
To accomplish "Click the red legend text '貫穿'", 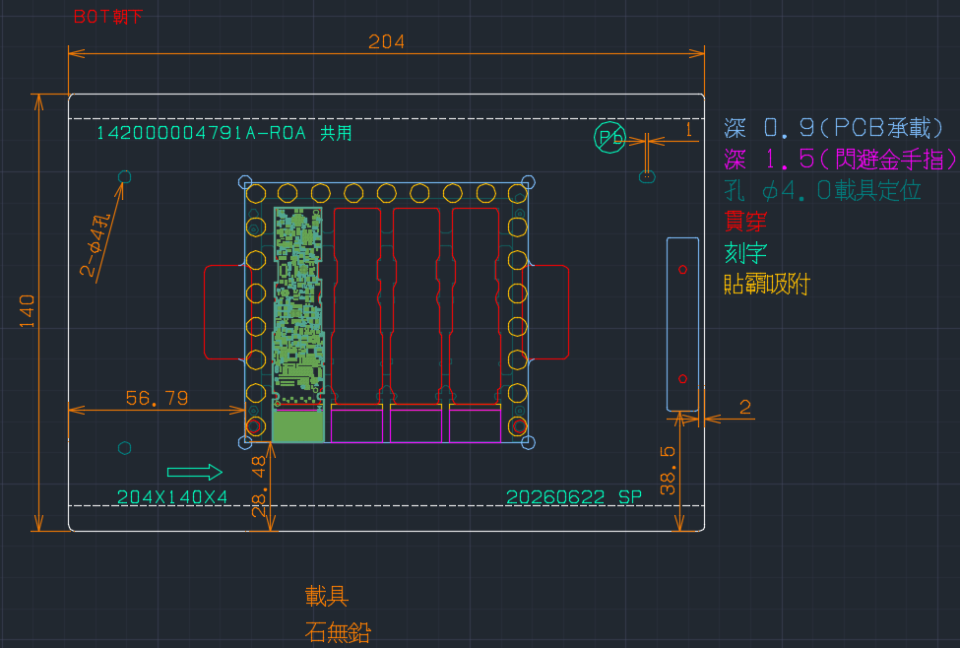I will (745, 221).
